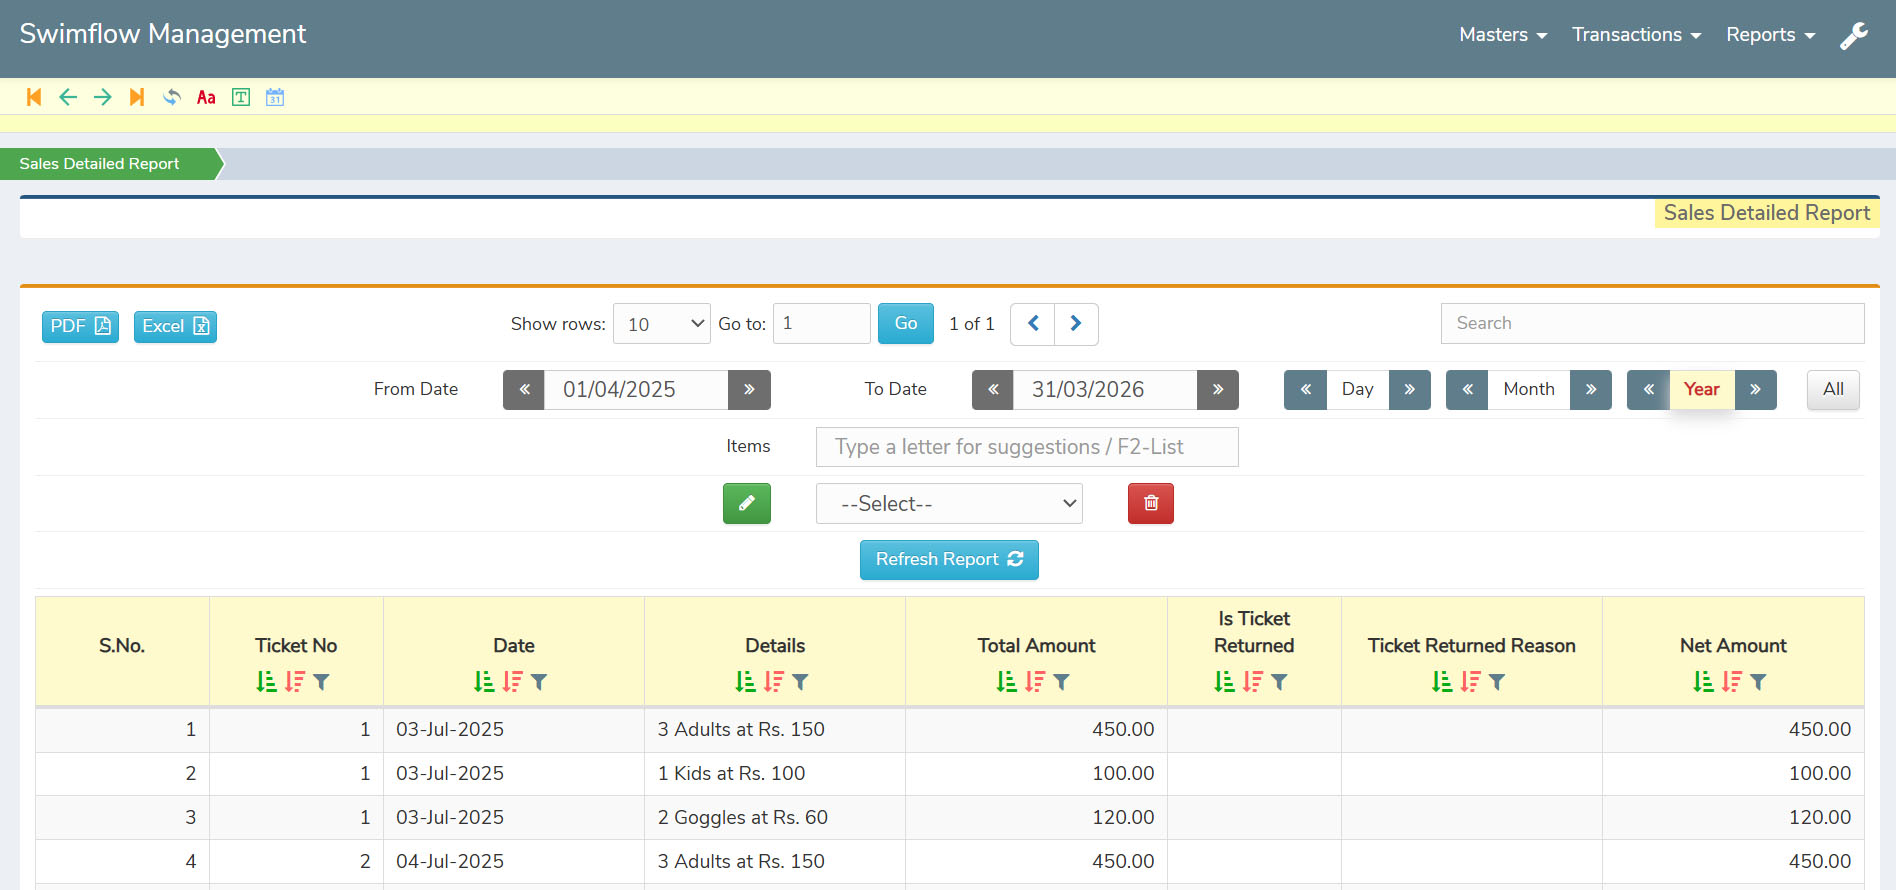This screenshot has width=1896, height=890.
Task: Click the calendar icon in toolbar
Action: (275, 97)
